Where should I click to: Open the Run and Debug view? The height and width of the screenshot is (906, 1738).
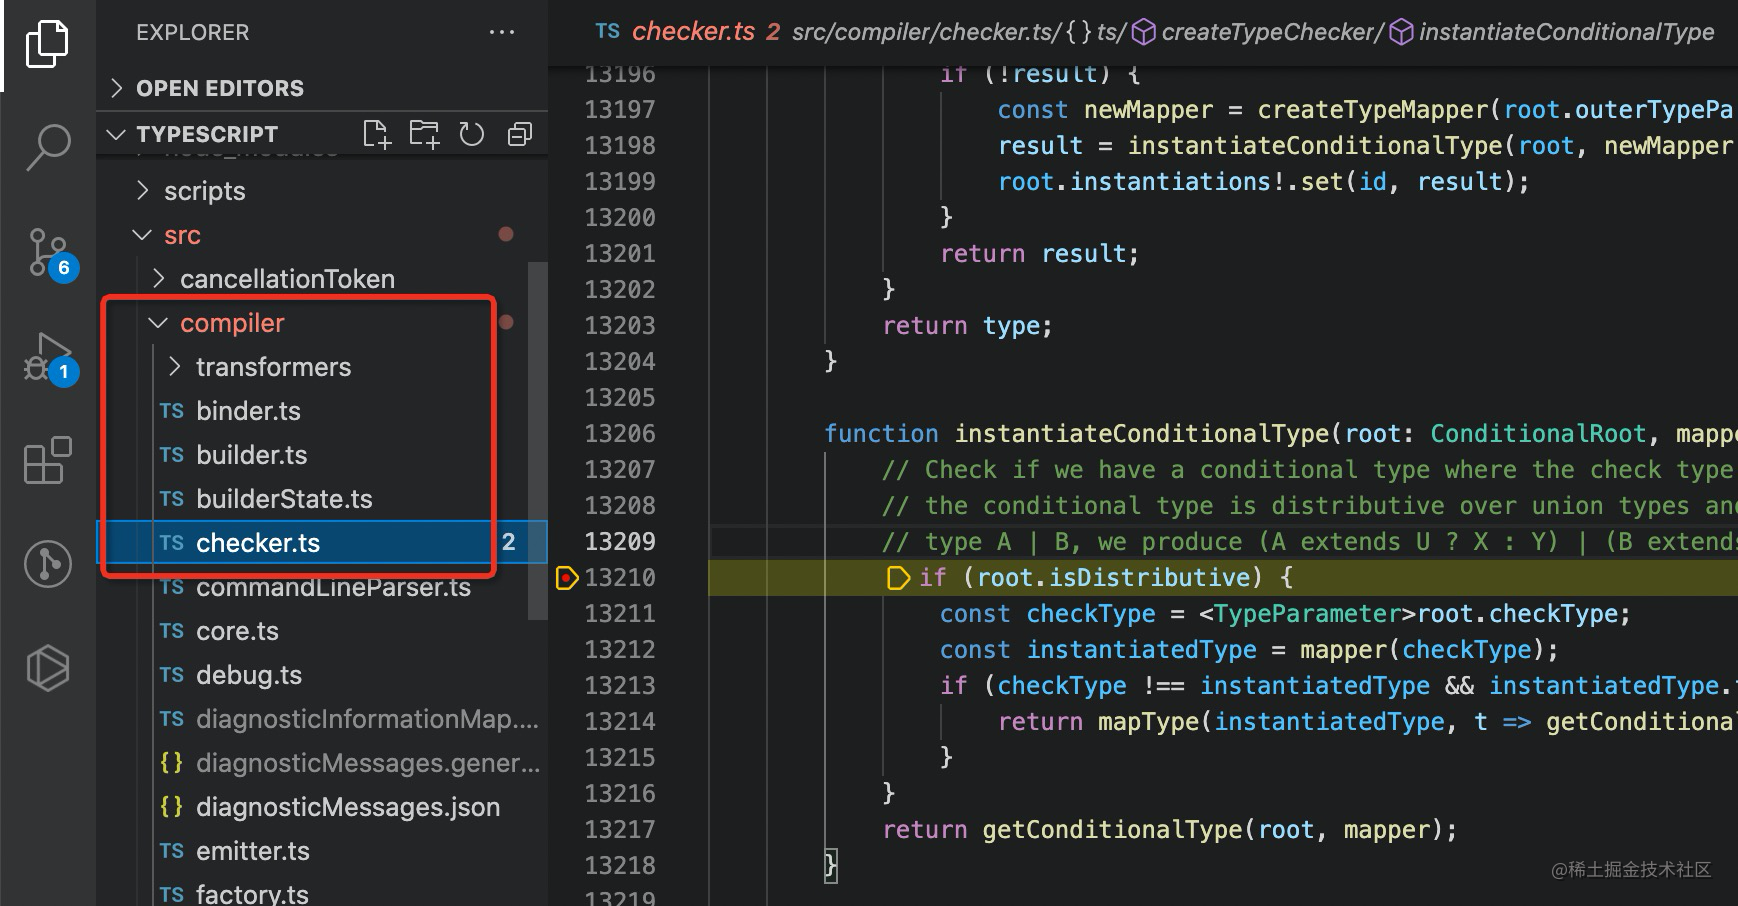click(x=47, y=357)
